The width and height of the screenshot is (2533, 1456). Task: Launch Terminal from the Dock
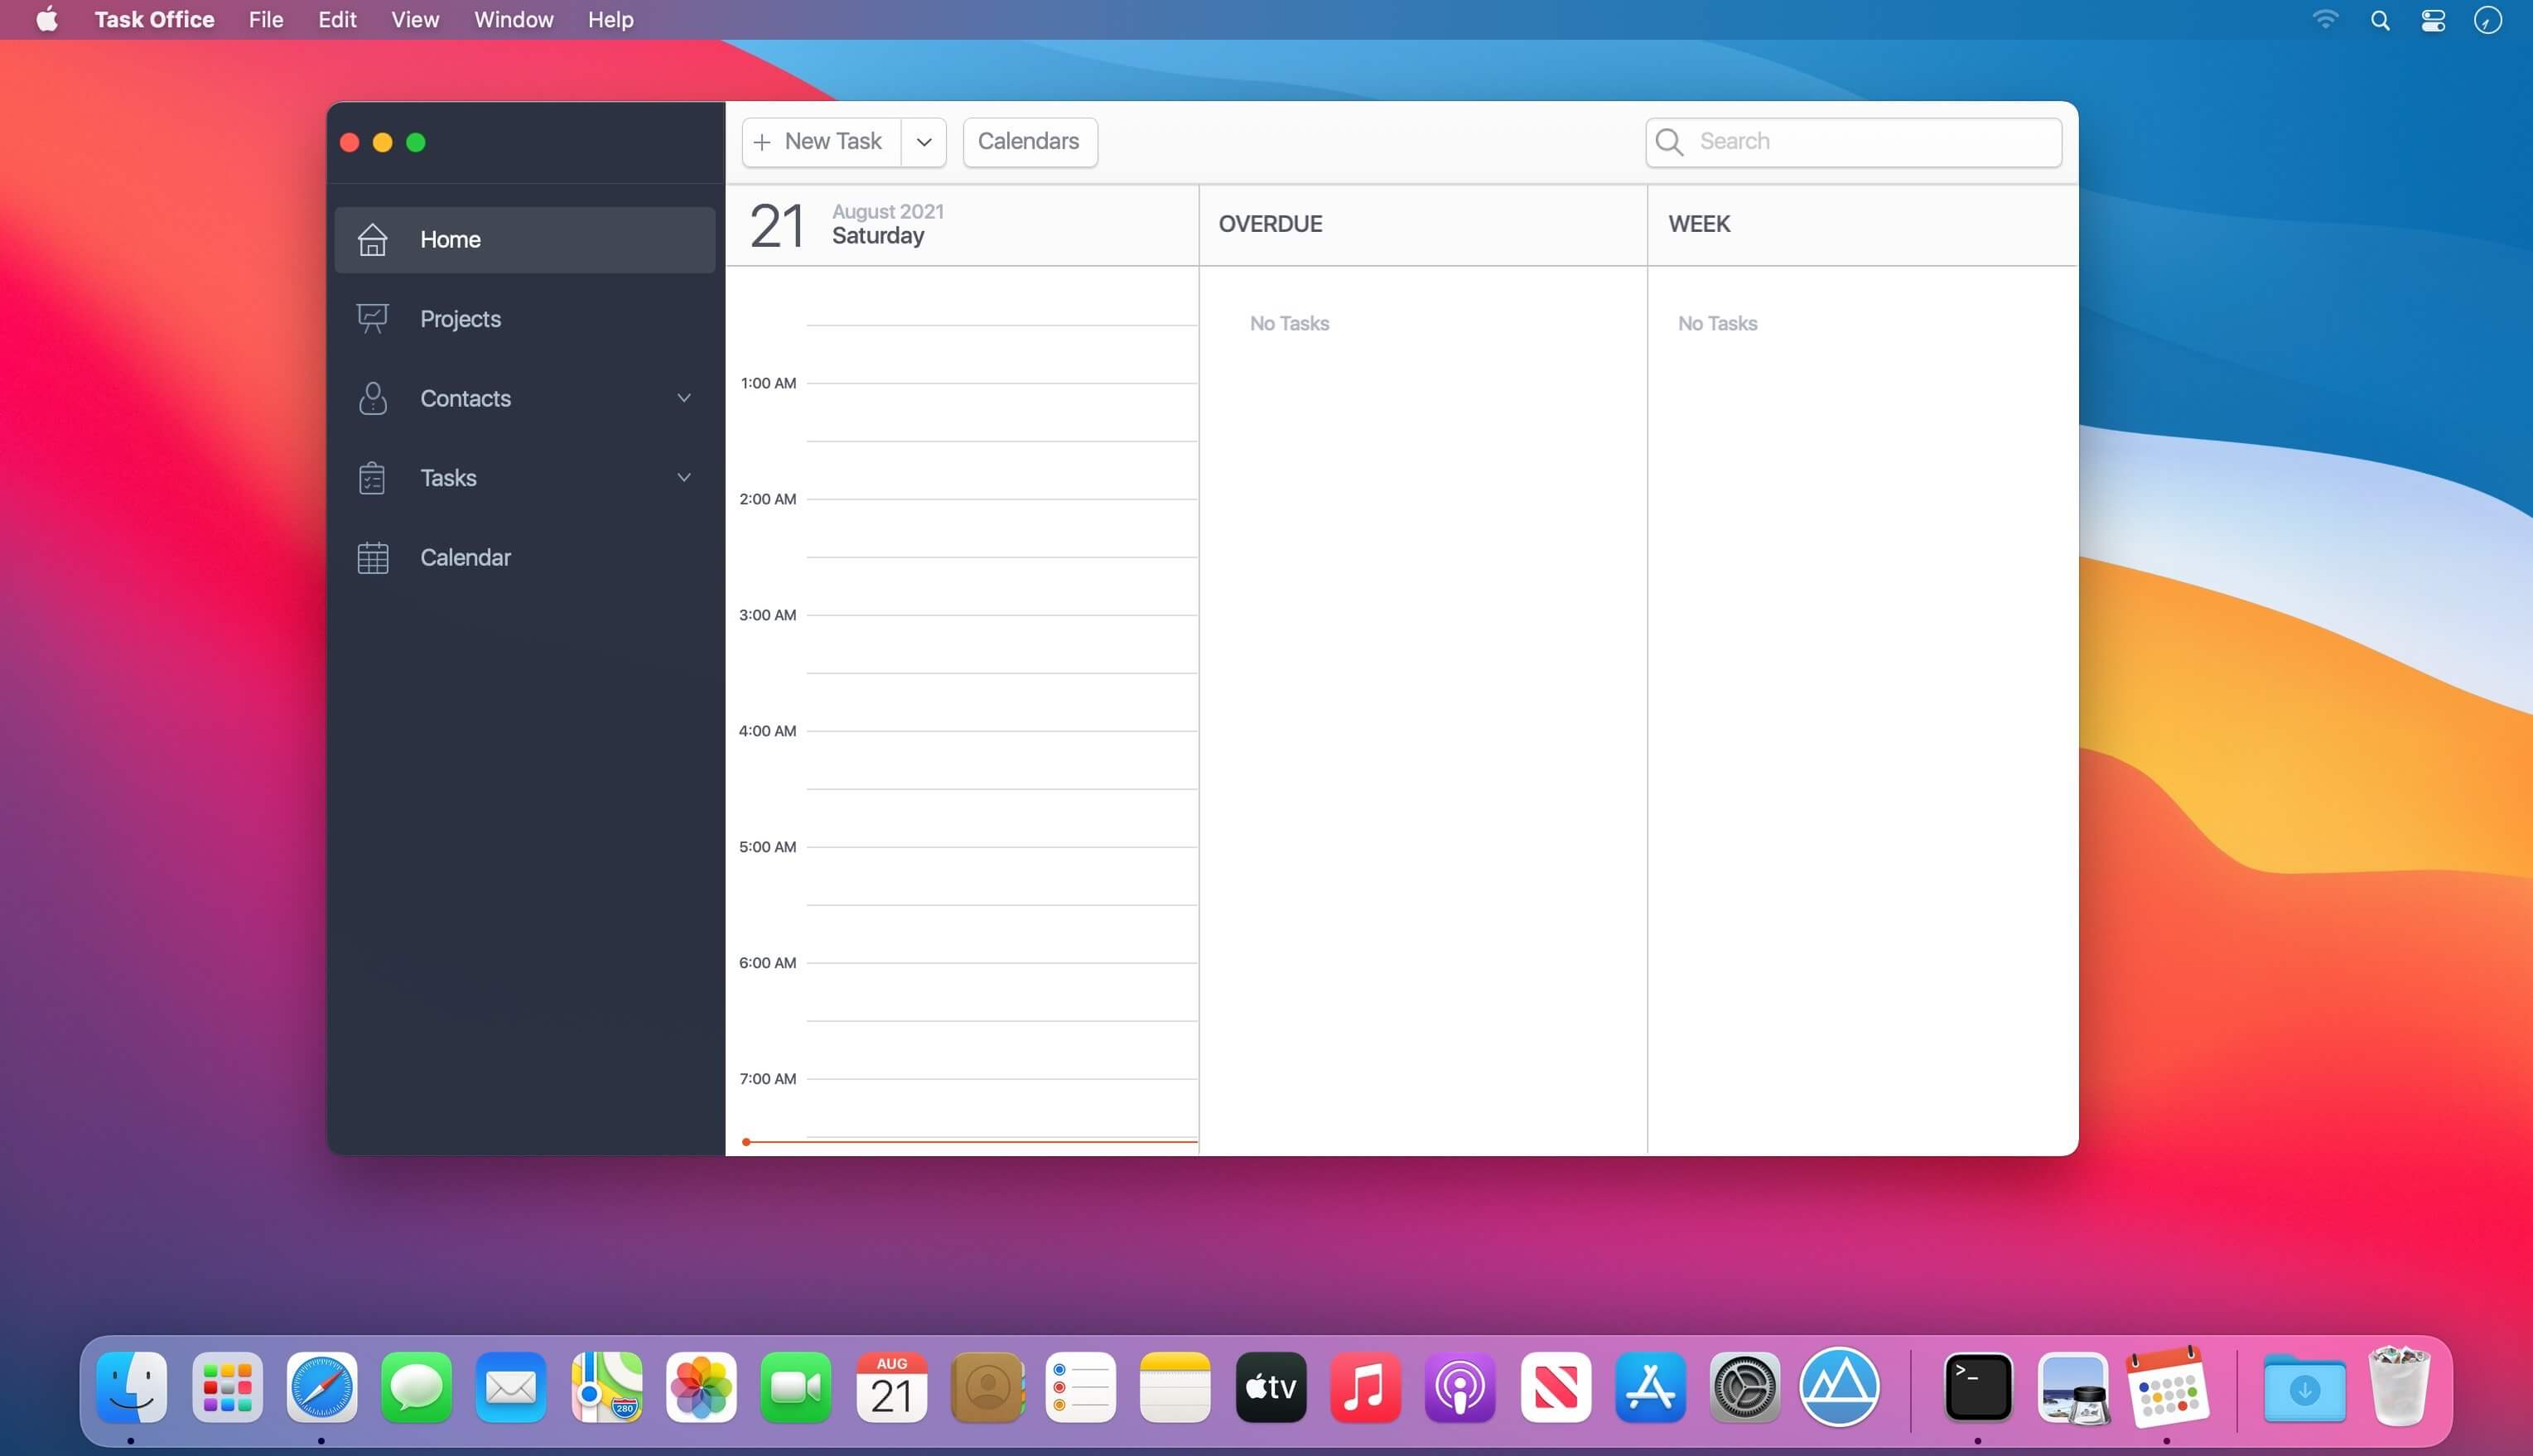coord(1977,1387)
